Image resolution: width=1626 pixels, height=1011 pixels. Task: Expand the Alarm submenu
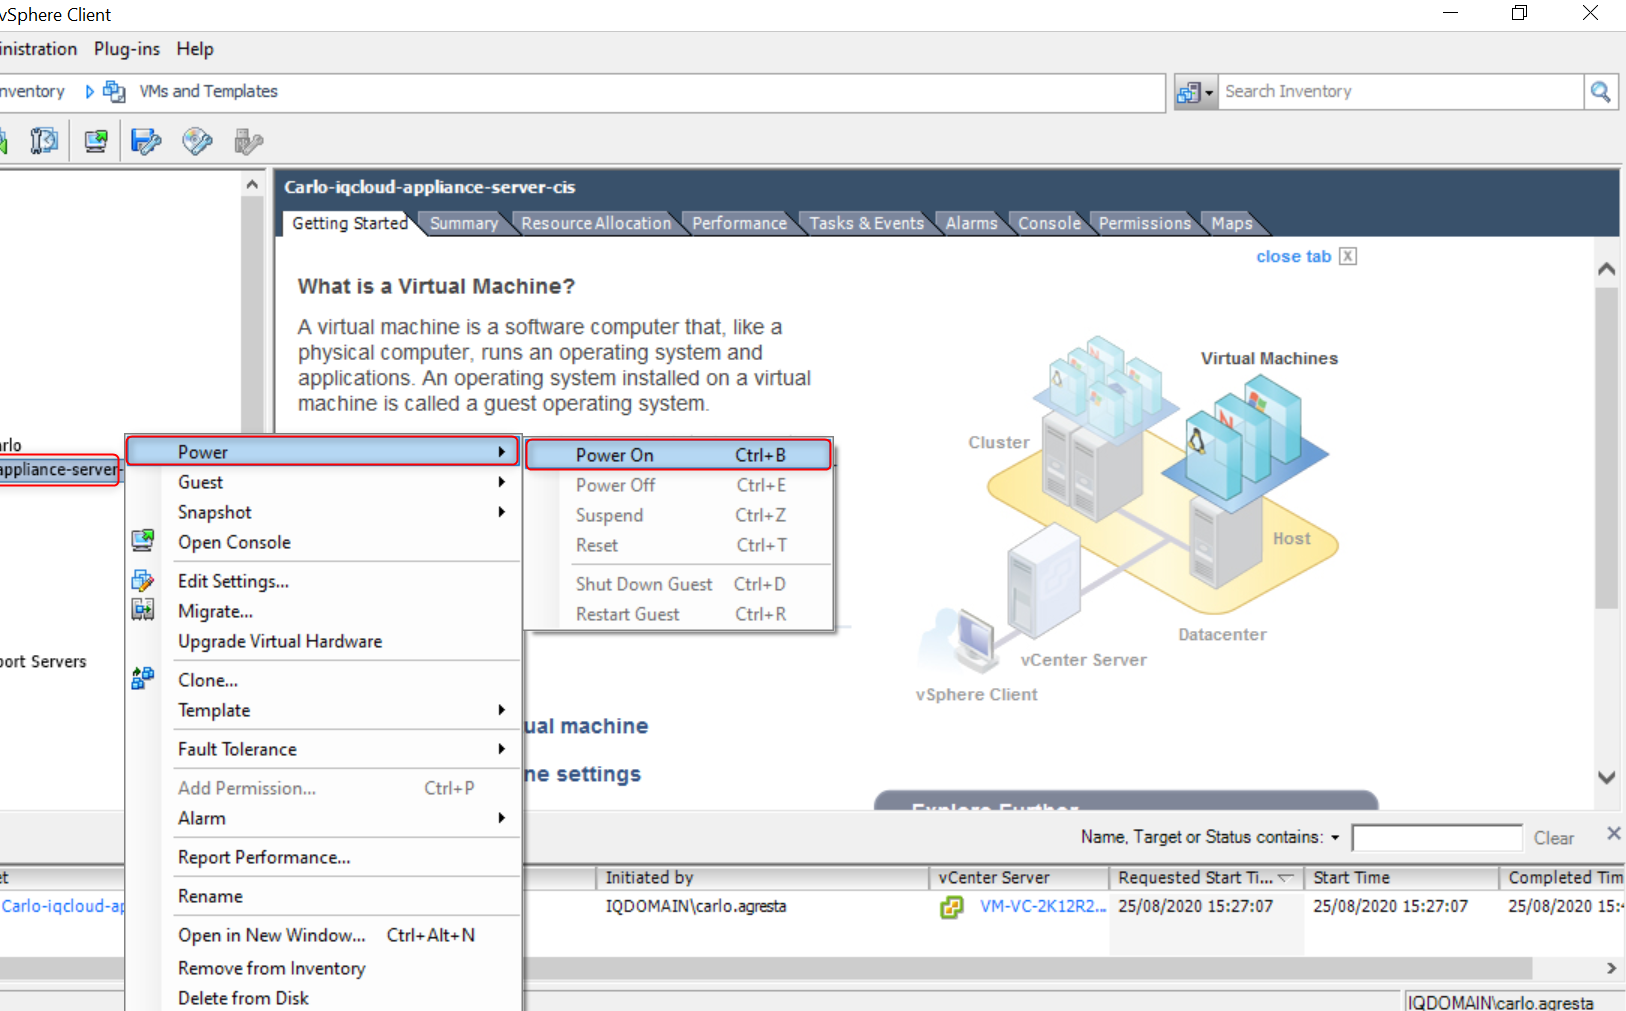tap(501, 818)
